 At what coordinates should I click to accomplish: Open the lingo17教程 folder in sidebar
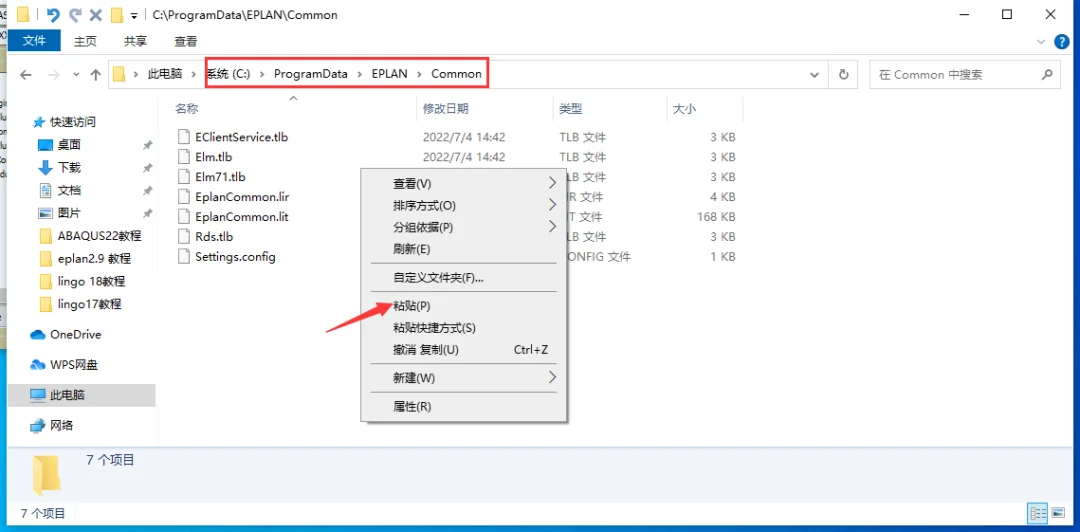click(90, 304)
